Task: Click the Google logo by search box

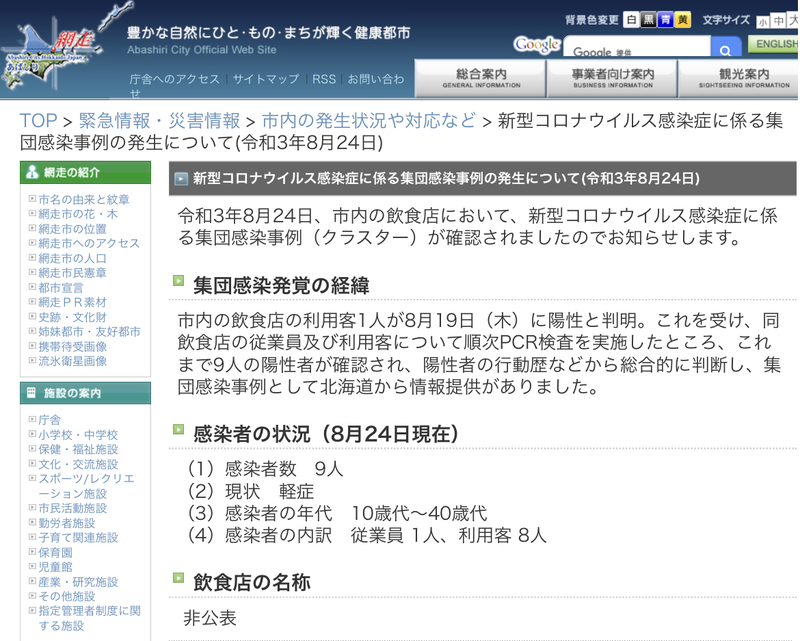Action: (x=536, y=45)
